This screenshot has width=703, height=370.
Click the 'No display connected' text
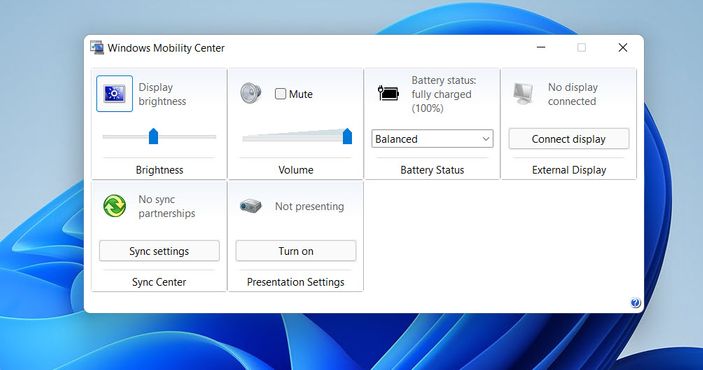click(573, 94)
